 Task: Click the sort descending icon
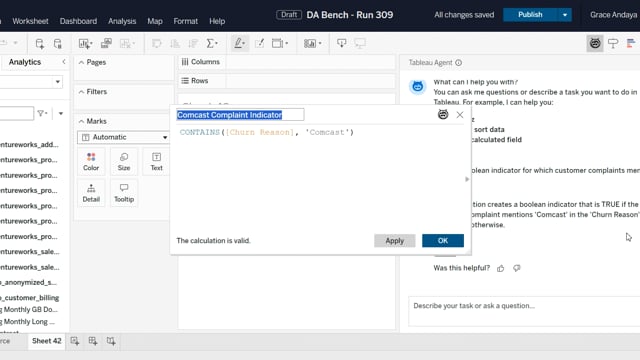pos(193,43)
